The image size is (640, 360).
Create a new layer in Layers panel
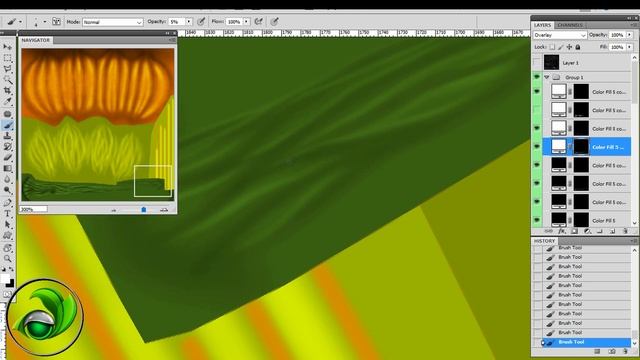[612, 231]
